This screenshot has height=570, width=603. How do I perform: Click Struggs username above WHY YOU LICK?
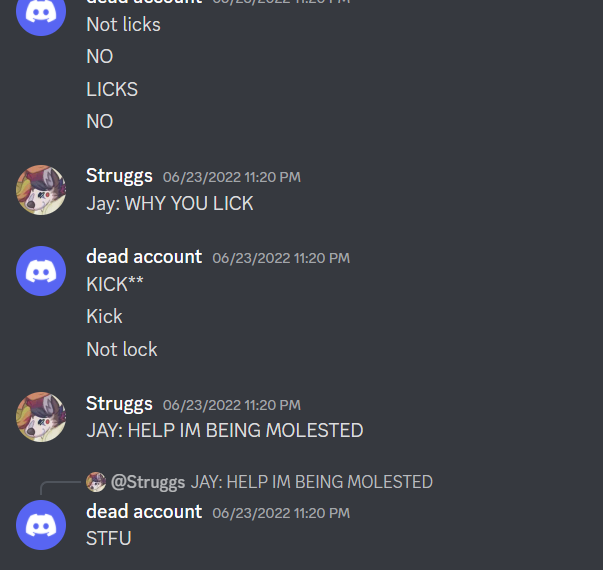pyautogui.click(x=119, y=176)
